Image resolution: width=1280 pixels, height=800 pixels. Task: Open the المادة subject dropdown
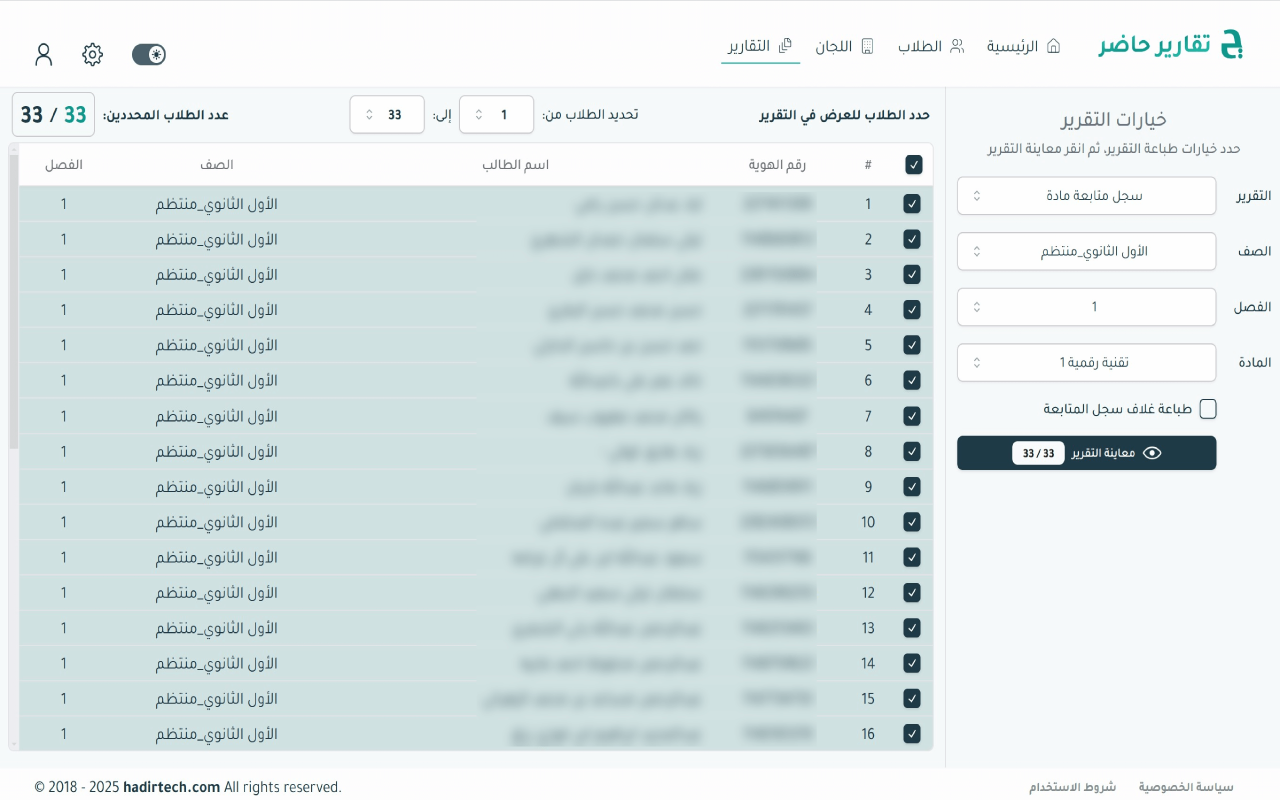1086,362
